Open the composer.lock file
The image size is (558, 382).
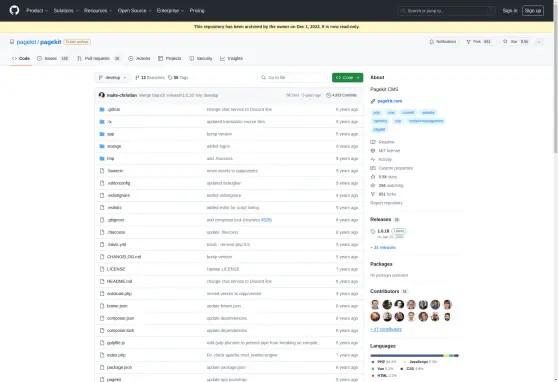(x=120, y=330)
